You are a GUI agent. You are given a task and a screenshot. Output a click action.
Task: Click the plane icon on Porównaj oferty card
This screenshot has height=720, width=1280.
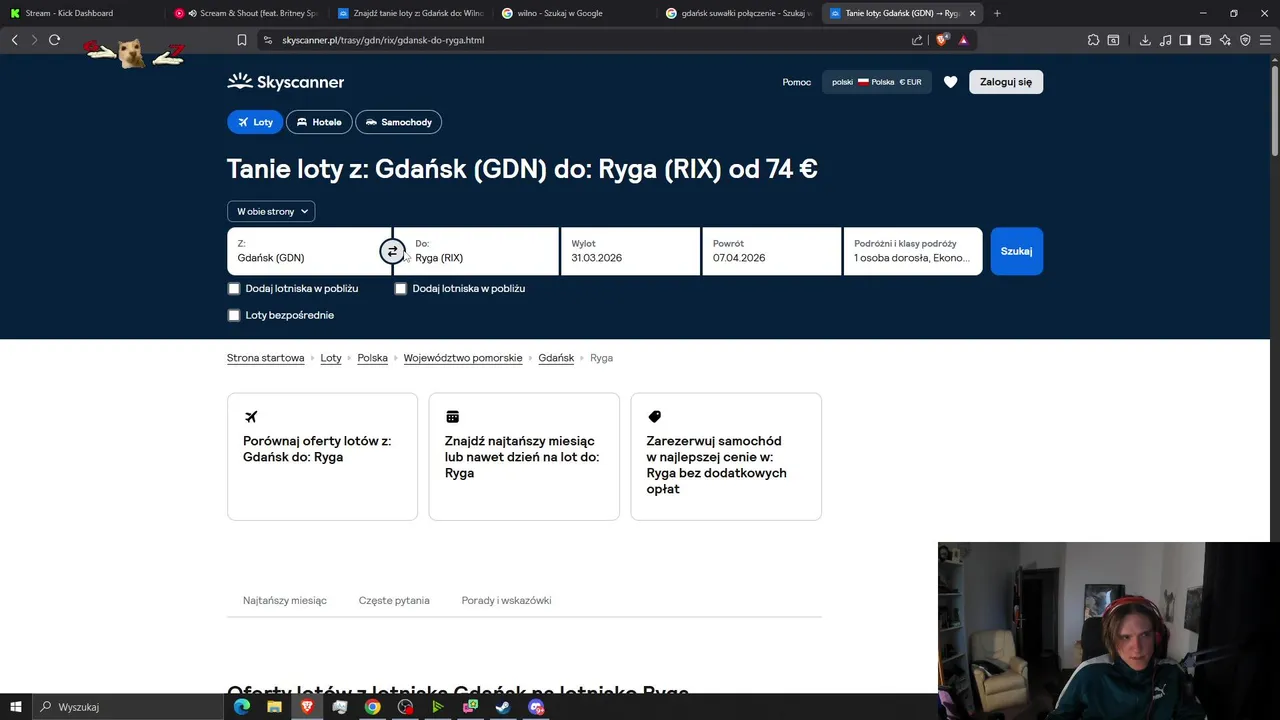[x=251, y=416]
